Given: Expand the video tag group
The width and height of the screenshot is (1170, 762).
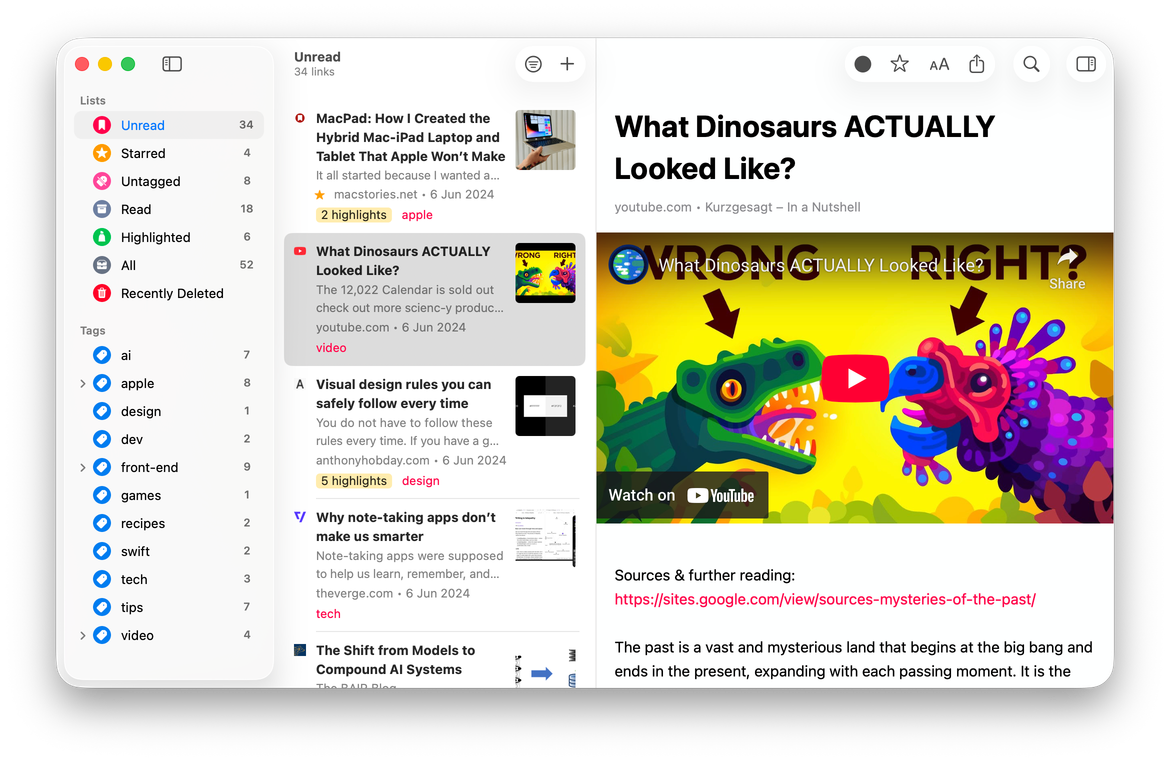Looking at the screenshot, I should (x=81, y=635).
